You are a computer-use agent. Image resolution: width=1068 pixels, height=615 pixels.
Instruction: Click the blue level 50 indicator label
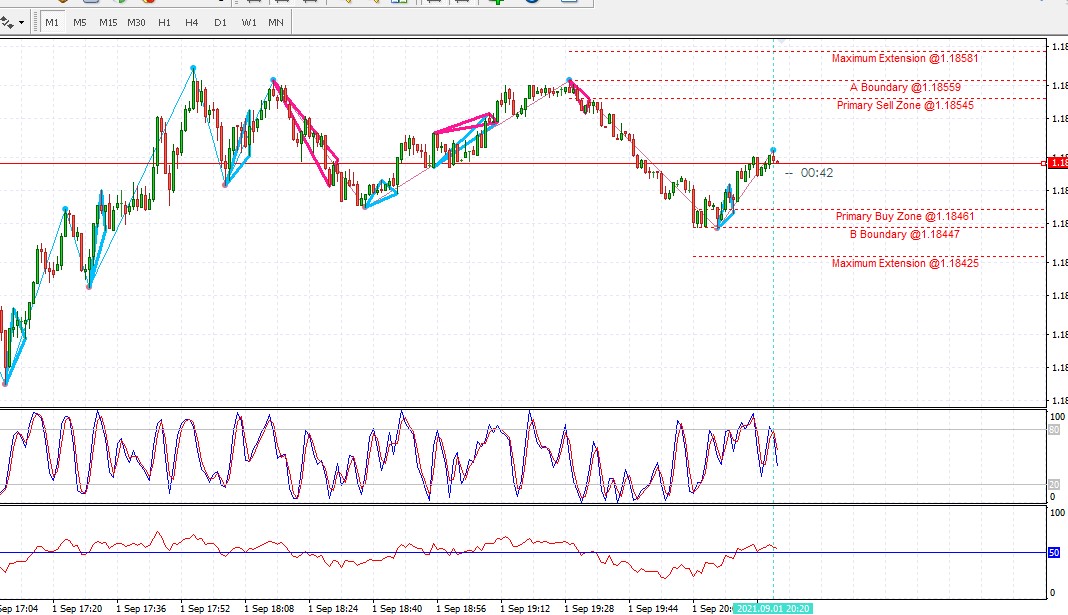1053,552
